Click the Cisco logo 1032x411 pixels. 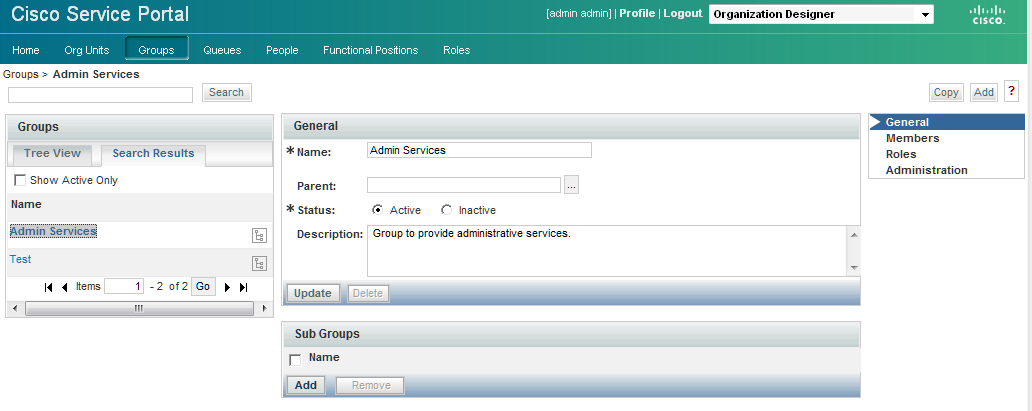(x=989, y=14)
